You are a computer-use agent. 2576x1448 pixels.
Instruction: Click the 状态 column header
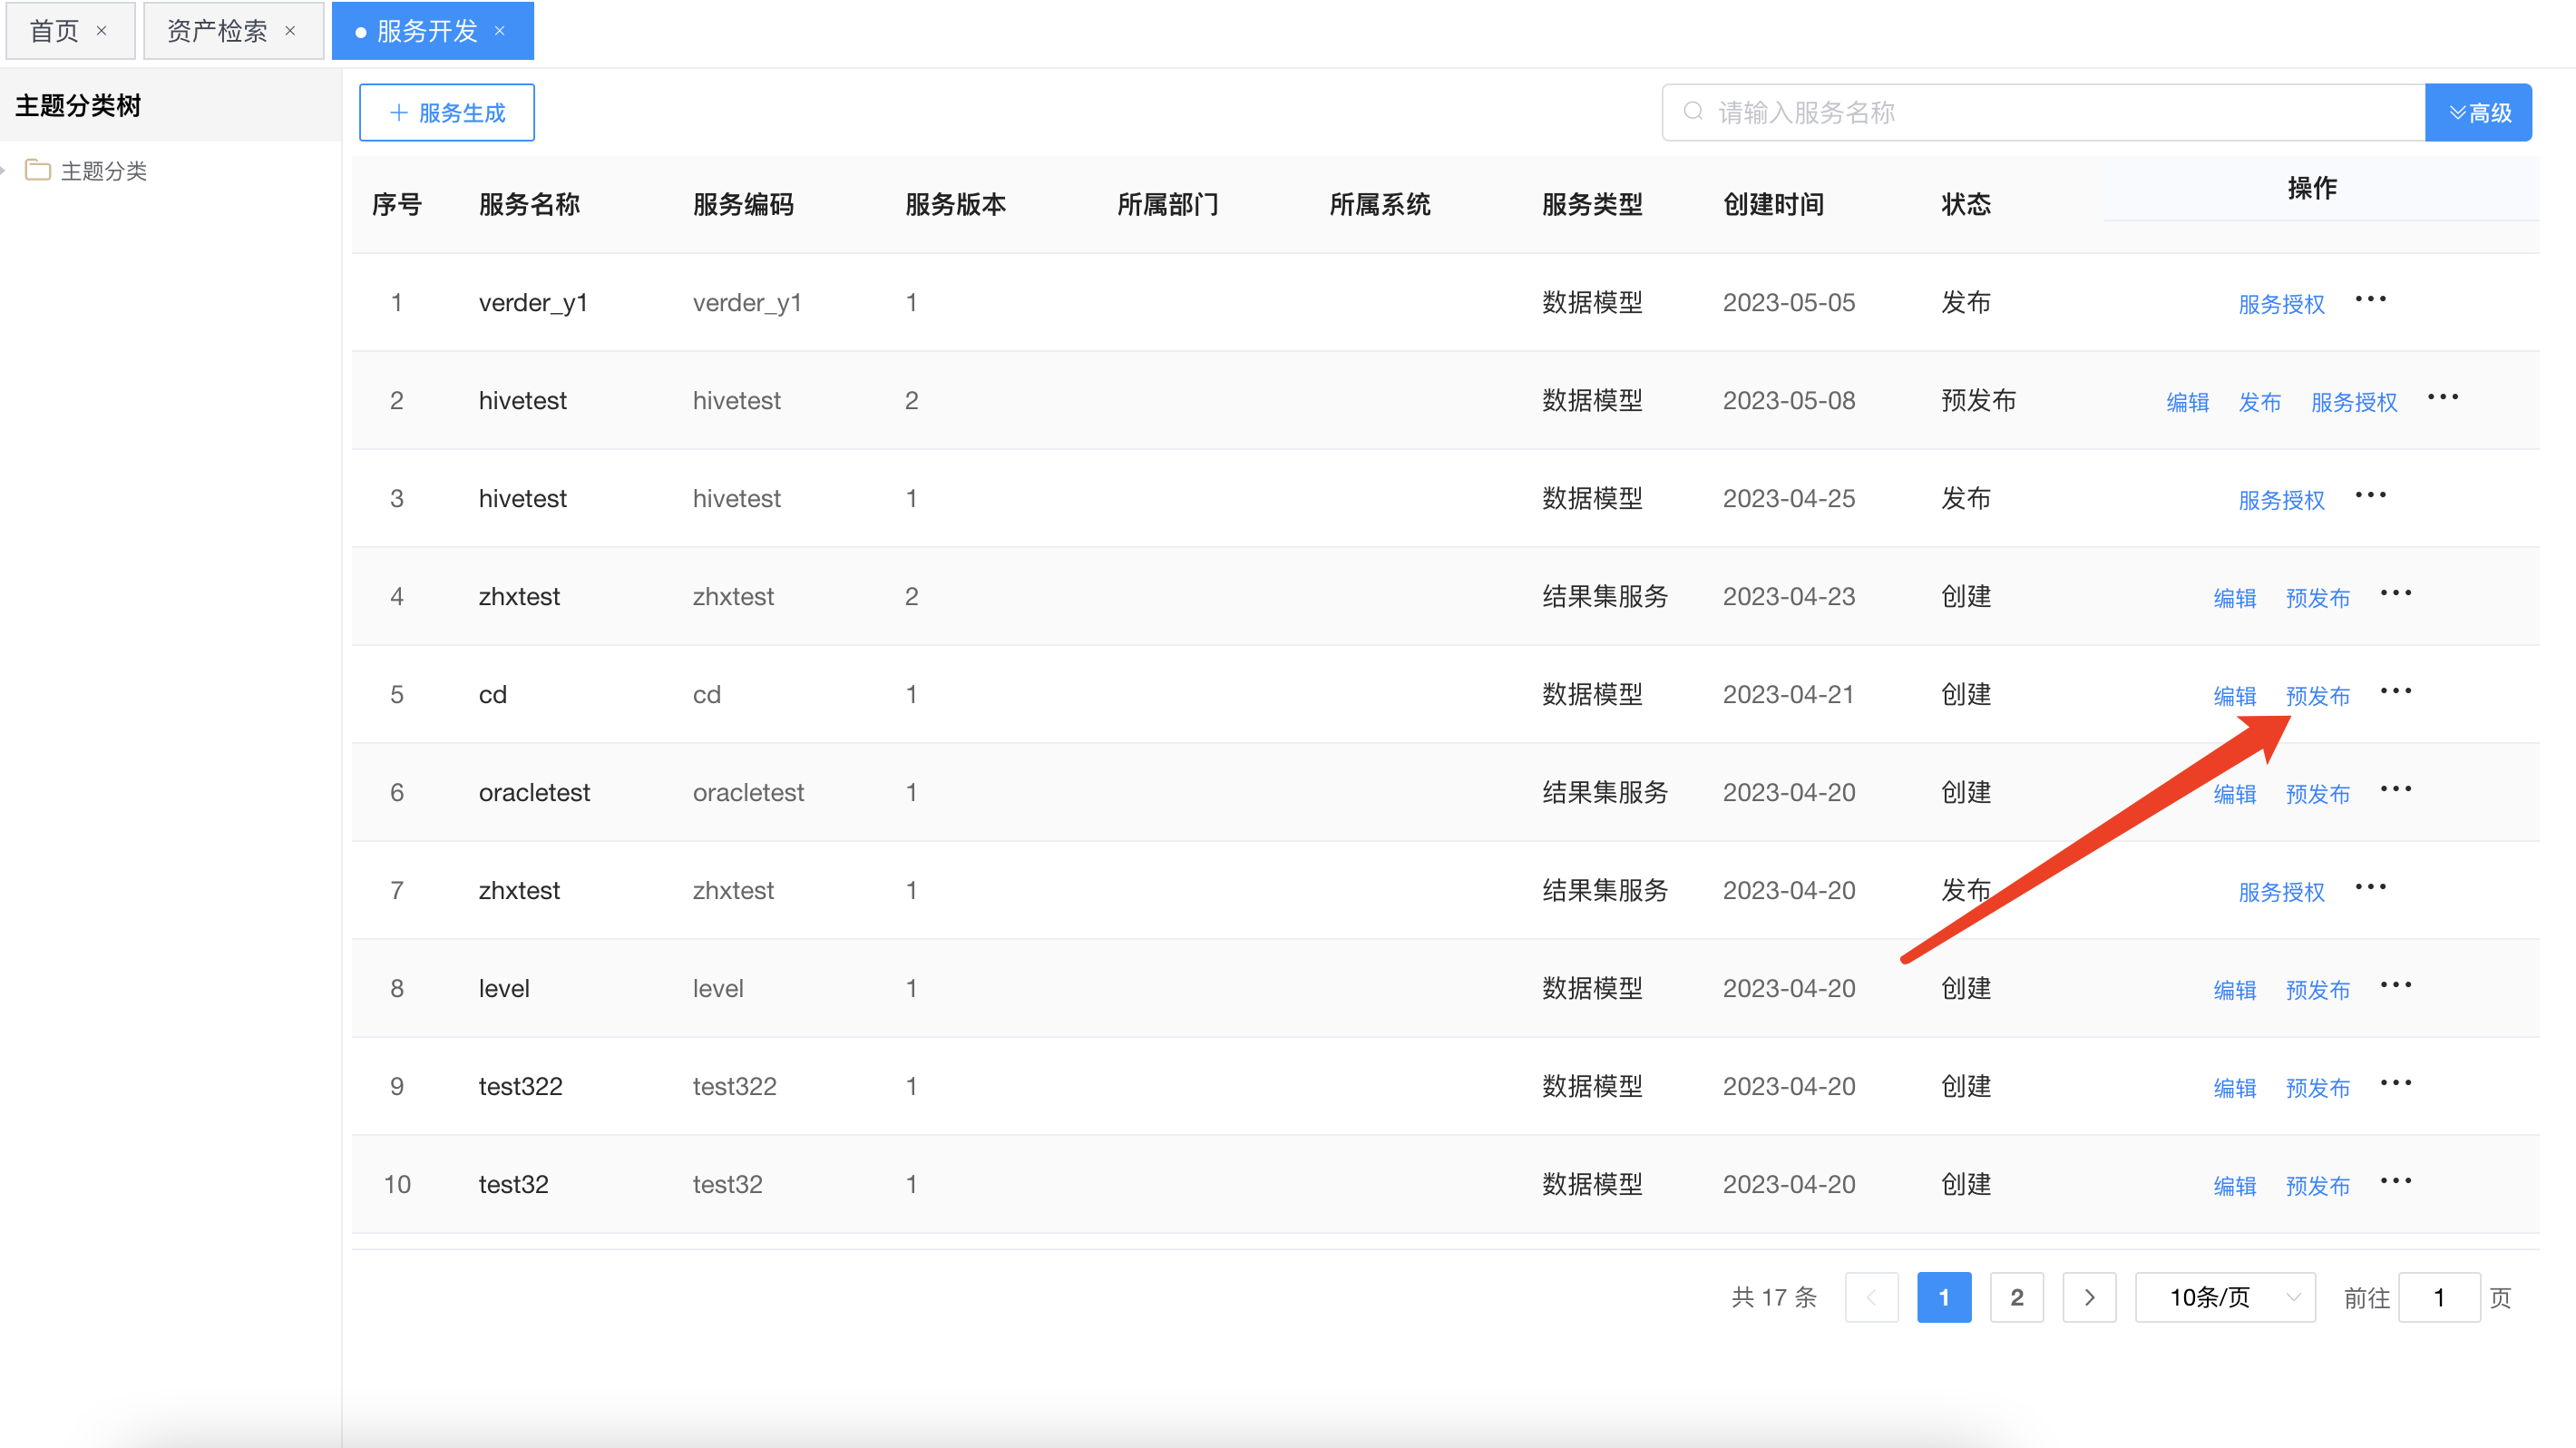click(1965, 204)
